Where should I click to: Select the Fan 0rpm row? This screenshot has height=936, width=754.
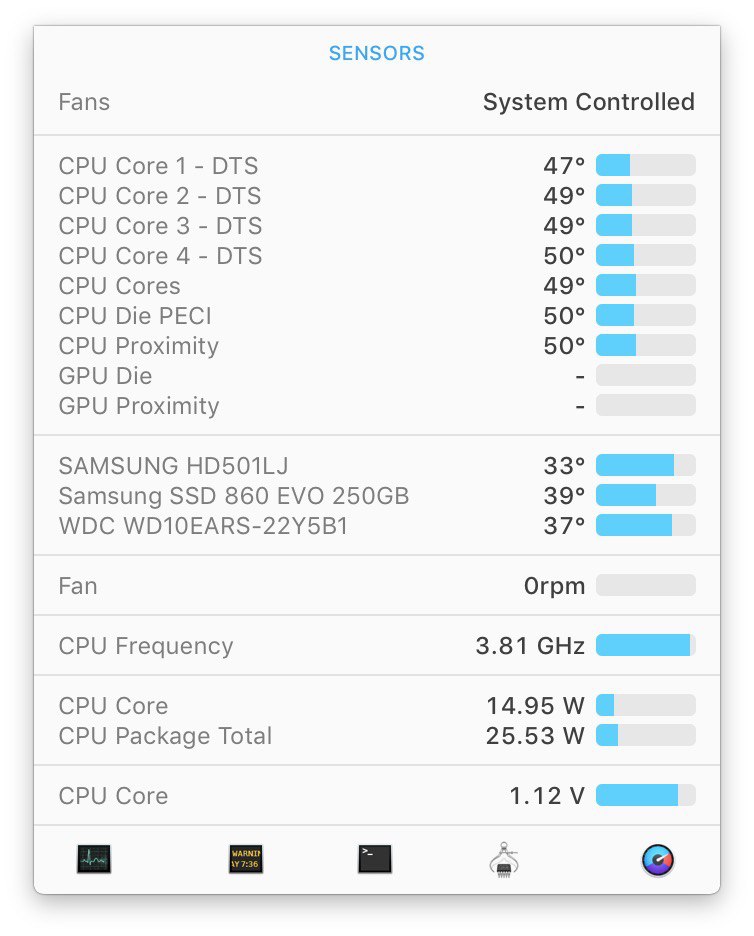click(x=377, y=586)
